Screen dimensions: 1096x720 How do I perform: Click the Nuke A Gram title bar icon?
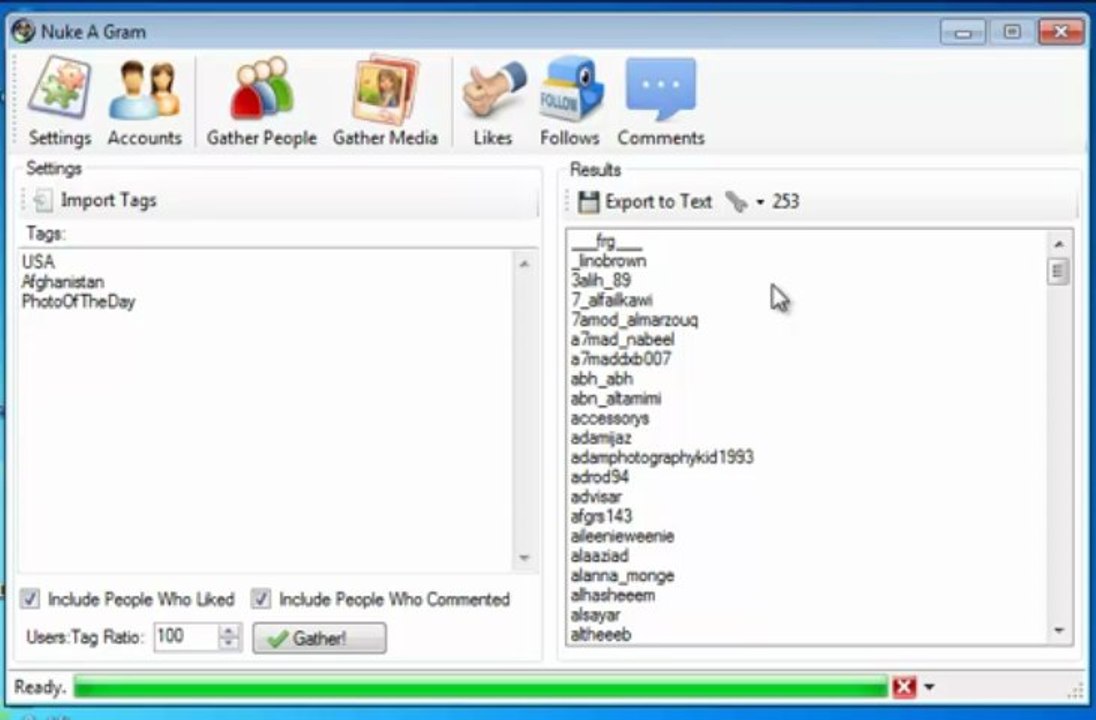[23, 31]
